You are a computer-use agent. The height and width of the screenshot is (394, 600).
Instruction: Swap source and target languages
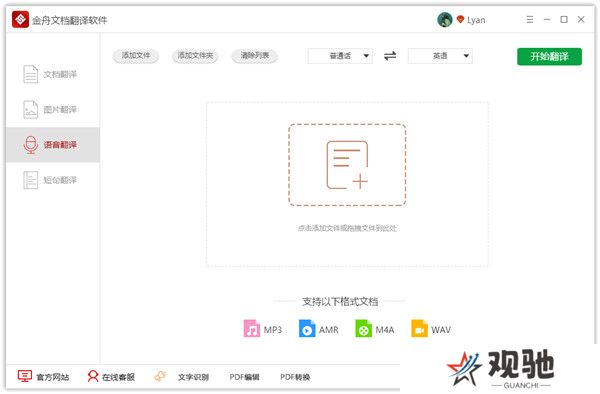390,56
